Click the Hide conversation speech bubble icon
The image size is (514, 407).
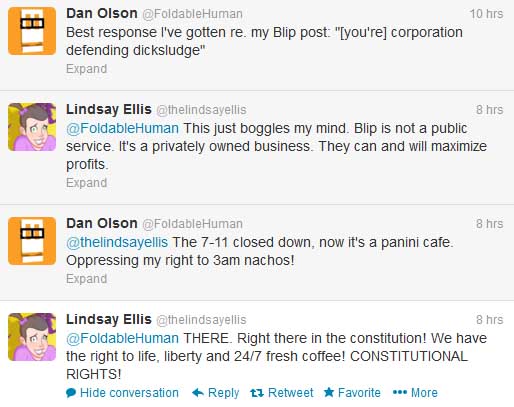click(71, 393)
